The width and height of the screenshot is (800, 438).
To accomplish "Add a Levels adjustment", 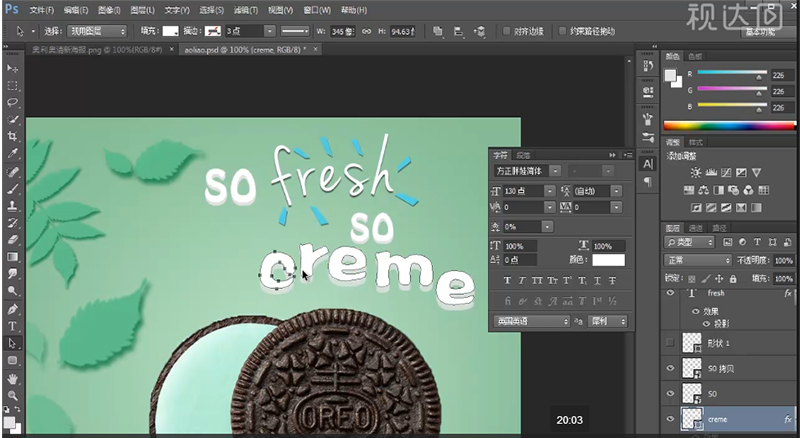I will pos(711,173).
